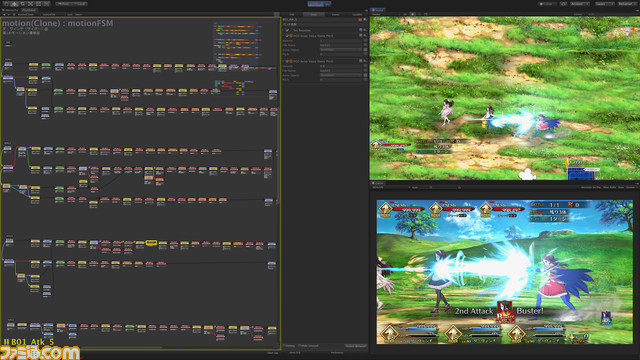
Task: Select the Hand tool in Unity toolbar
Action: (x=6, y=4)
